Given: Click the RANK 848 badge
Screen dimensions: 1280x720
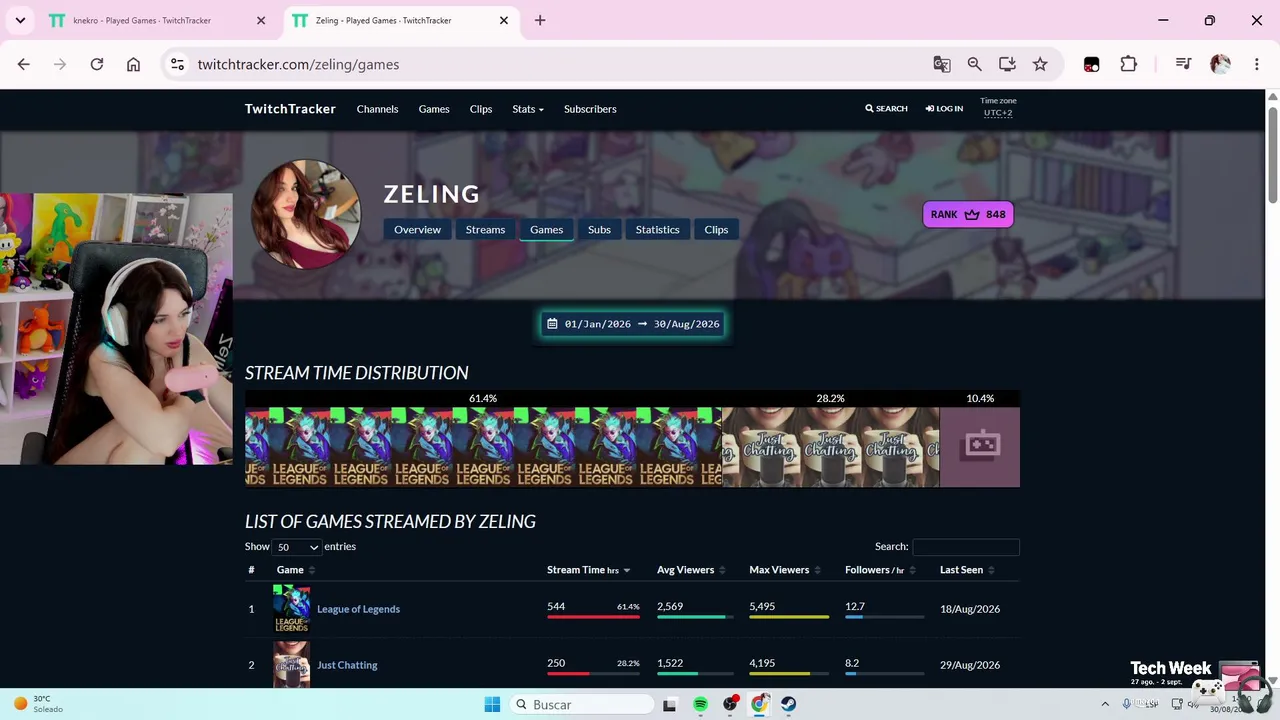Looking at the screenshot, I should point(968,214).
